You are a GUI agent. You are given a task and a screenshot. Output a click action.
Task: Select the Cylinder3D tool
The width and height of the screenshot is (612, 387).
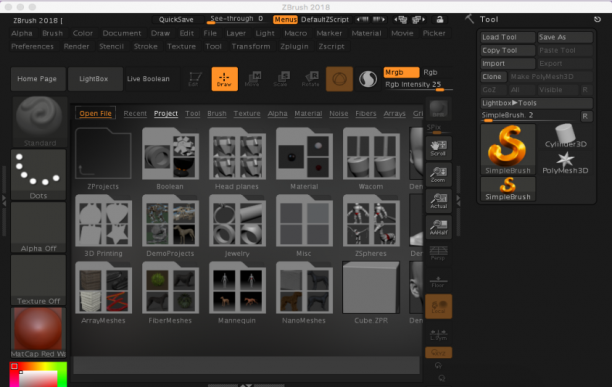(x=565, y=135)
